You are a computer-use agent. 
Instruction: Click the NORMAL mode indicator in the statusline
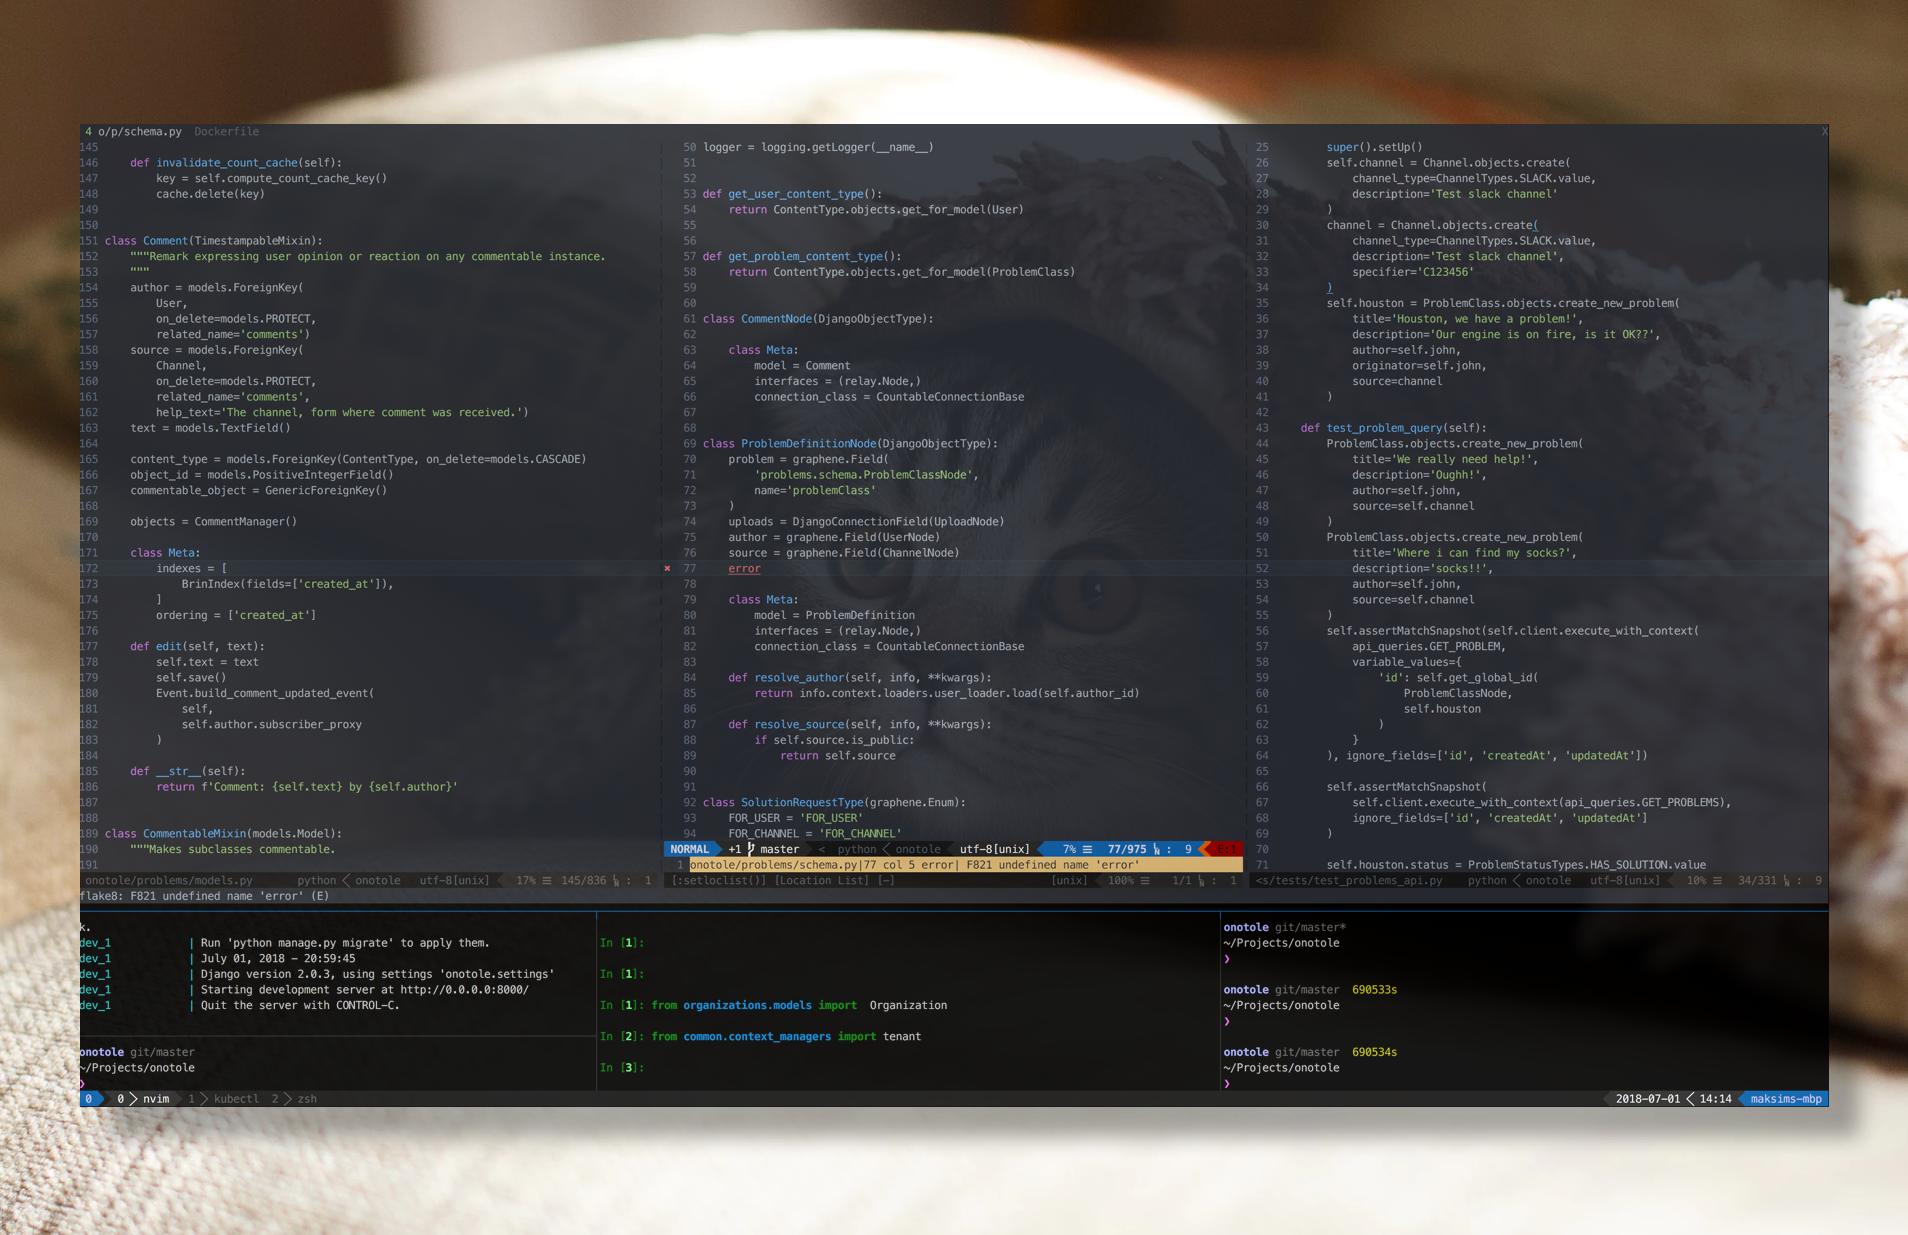click(x=690, y=849)
